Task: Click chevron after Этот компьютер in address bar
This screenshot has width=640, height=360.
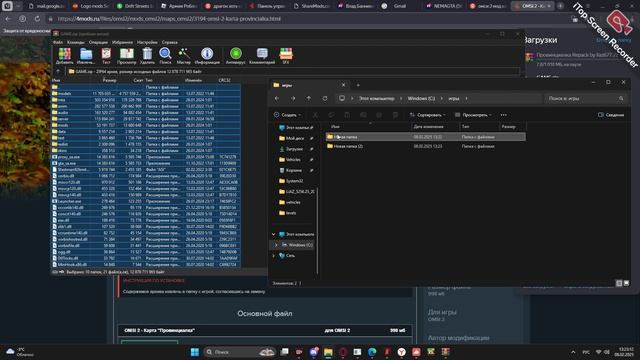Action: point(401,98)
